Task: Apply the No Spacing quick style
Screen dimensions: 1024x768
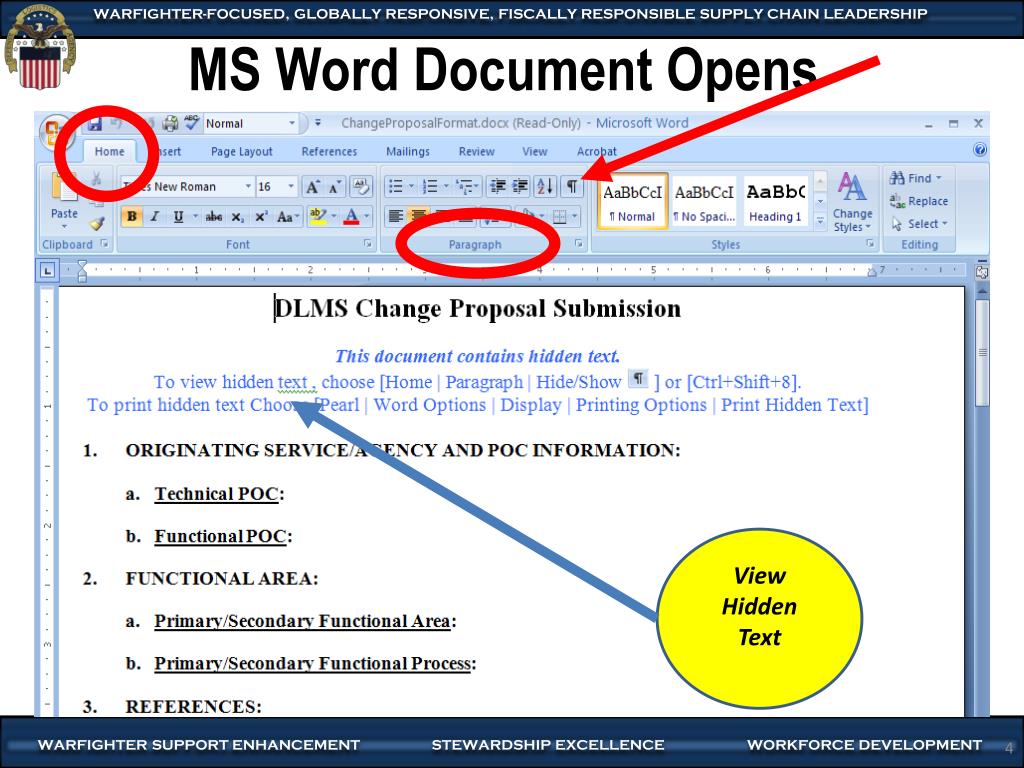Action: coord(704,202)
